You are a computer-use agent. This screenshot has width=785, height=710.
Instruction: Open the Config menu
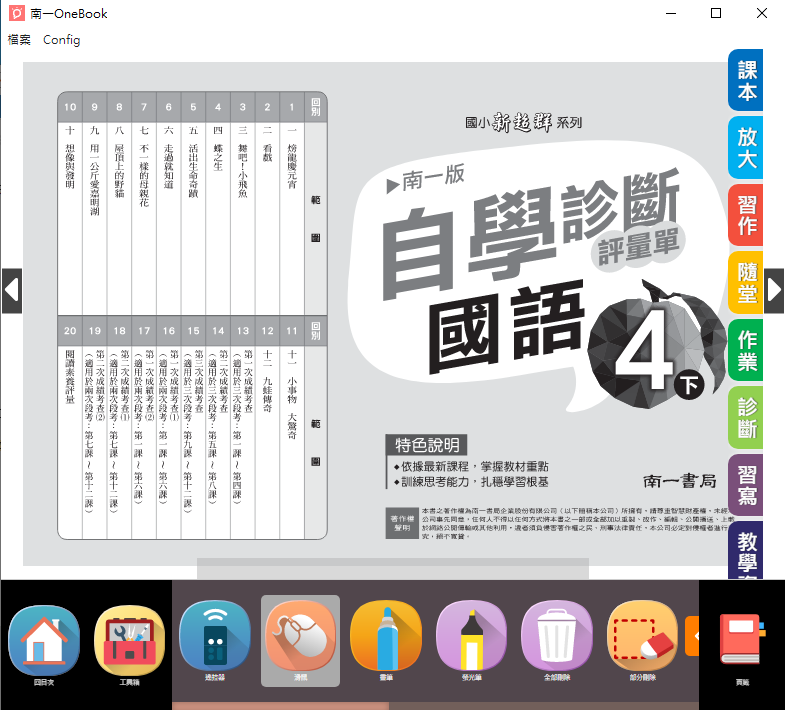coord(62,40)
